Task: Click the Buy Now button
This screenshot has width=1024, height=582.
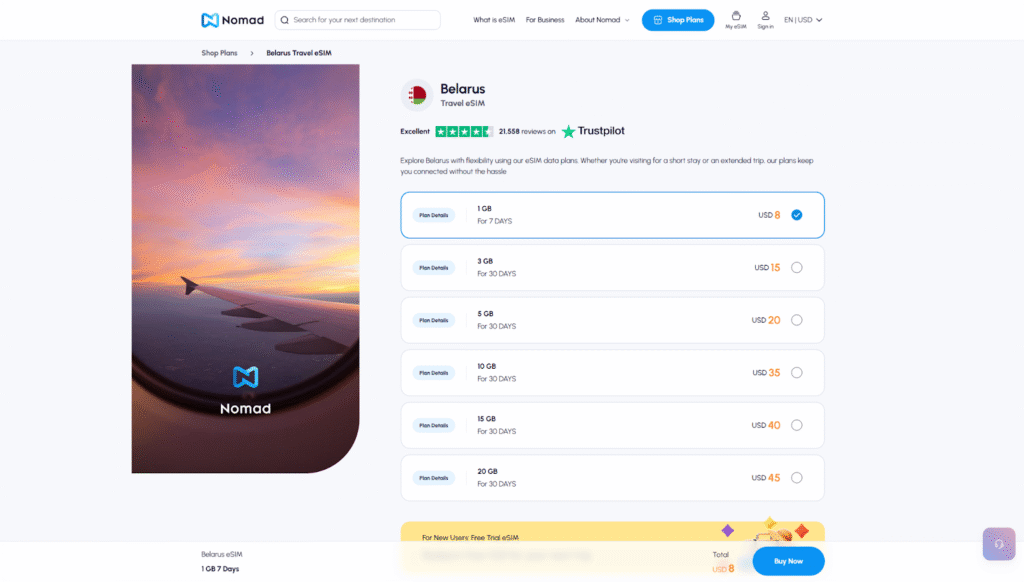Action: (x=788, y=561)
